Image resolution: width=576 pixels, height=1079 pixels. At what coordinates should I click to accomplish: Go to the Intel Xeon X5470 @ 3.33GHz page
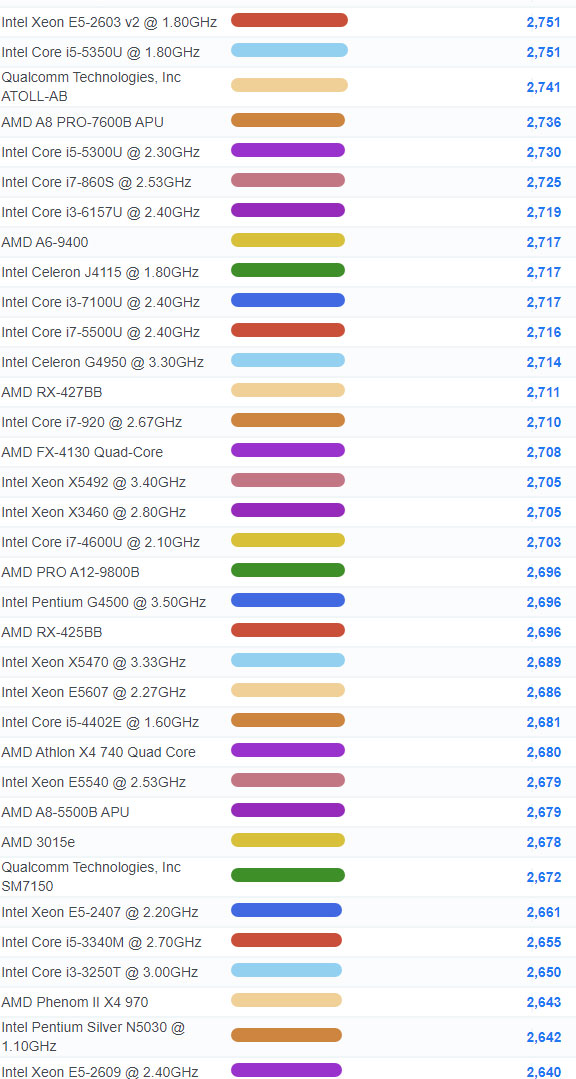(x=94, y=662)
